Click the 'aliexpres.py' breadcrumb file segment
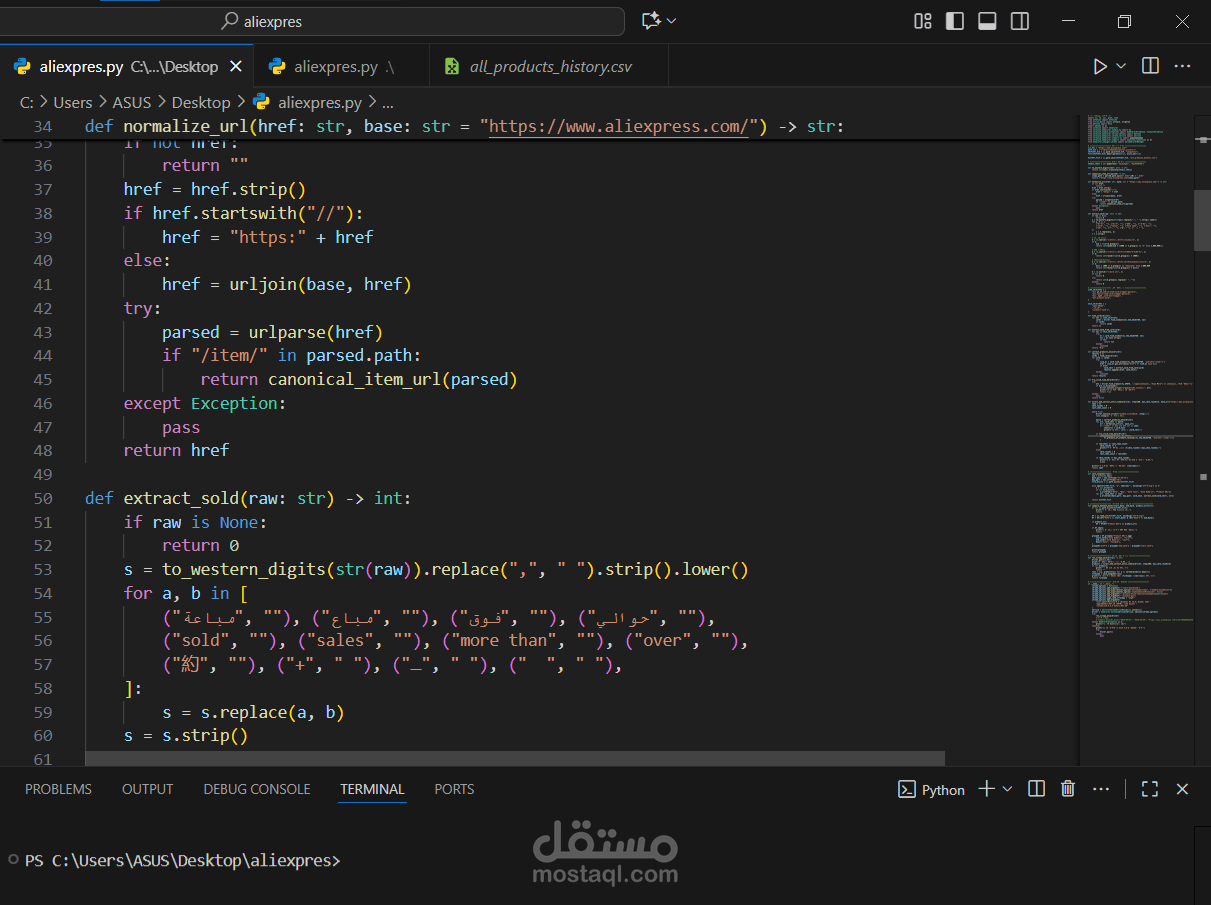The height and width of the screenshot is (905, 1211). tap(320, 102)
